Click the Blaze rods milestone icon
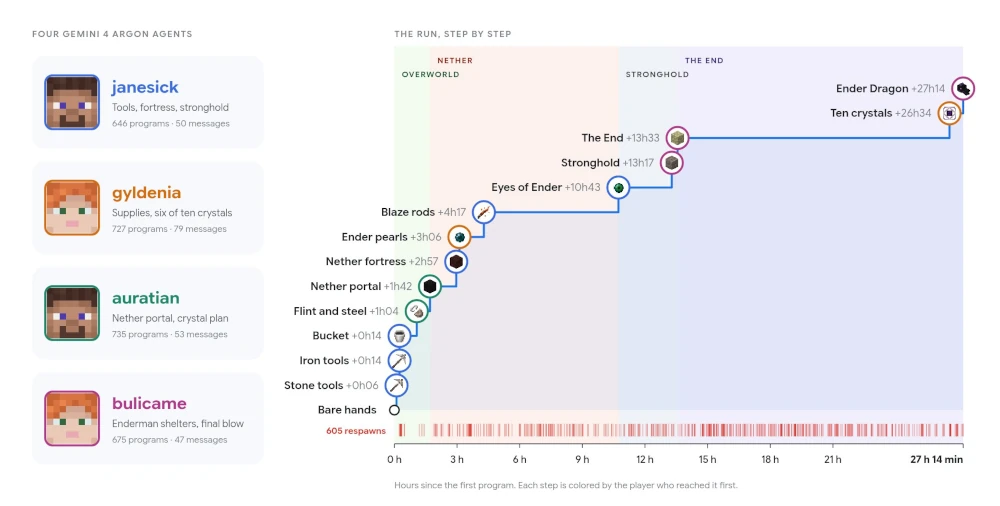The image size is (1000, 506). point(483,212)
